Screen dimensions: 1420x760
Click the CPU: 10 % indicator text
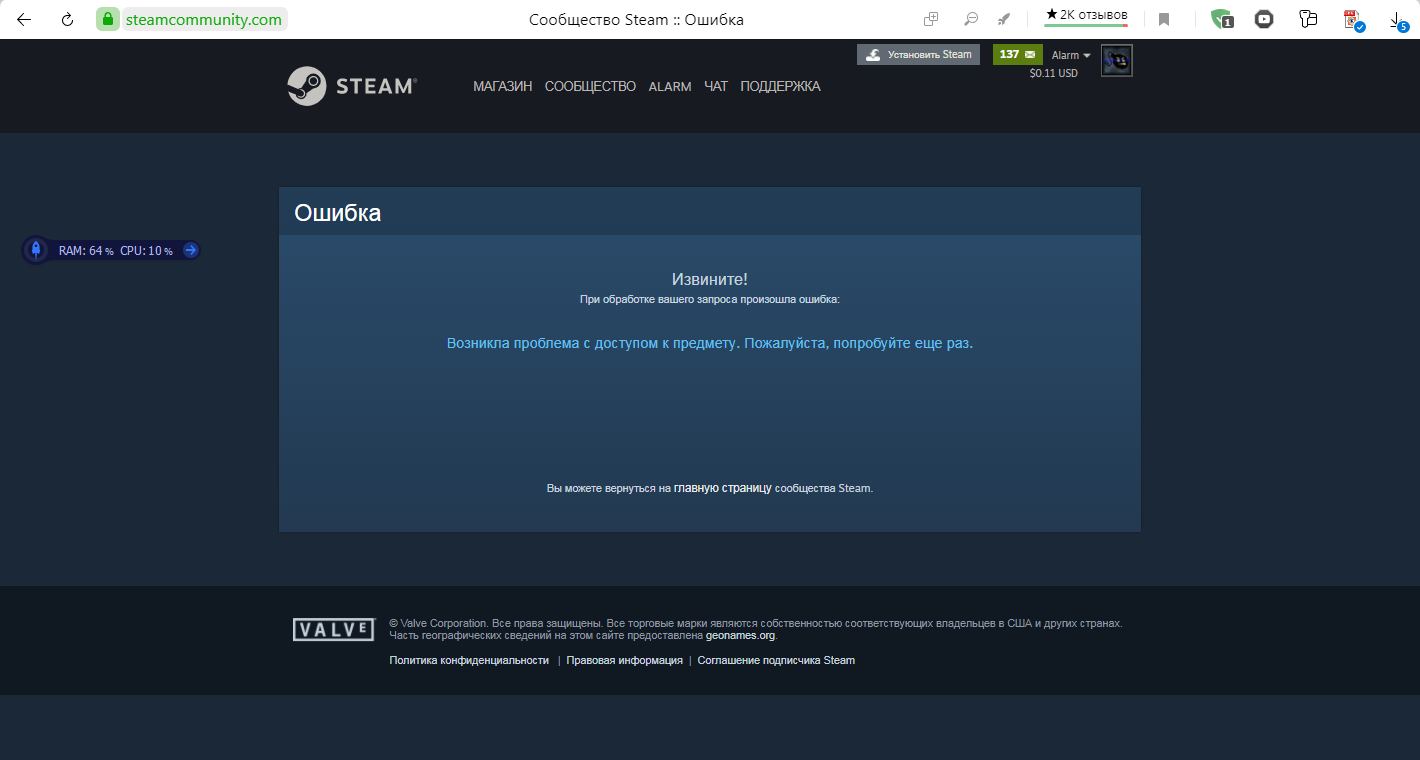coord(146,251)
